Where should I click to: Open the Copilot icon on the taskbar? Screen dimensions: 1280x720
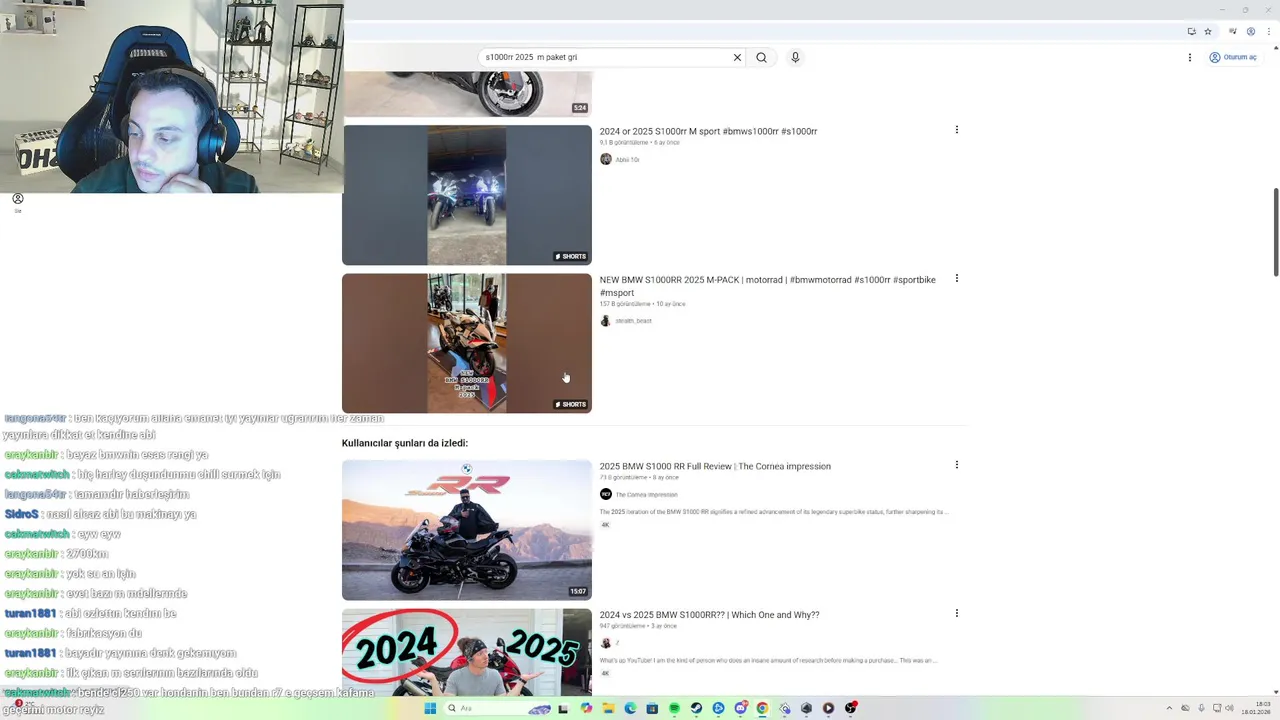(x=586, y=708)
